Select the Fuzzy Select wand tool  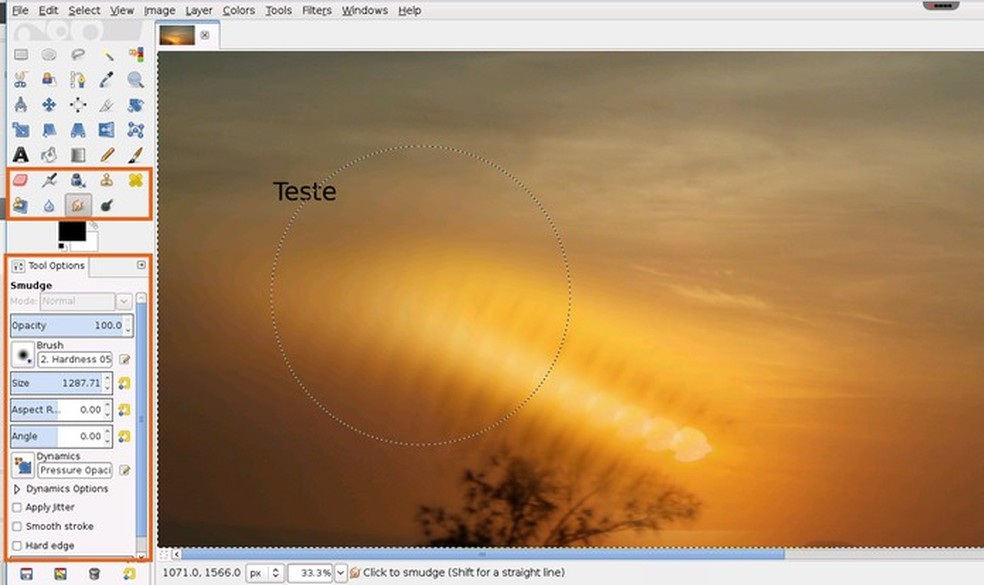coord(107,55)
